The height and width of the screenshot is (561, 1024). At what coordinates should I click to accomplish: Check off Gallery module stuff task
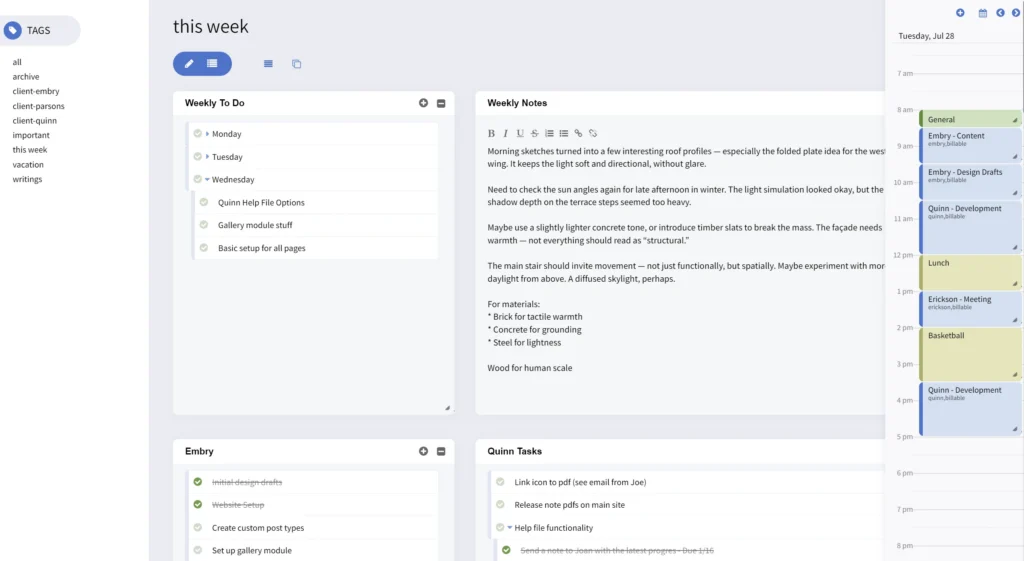pos(204,225)
